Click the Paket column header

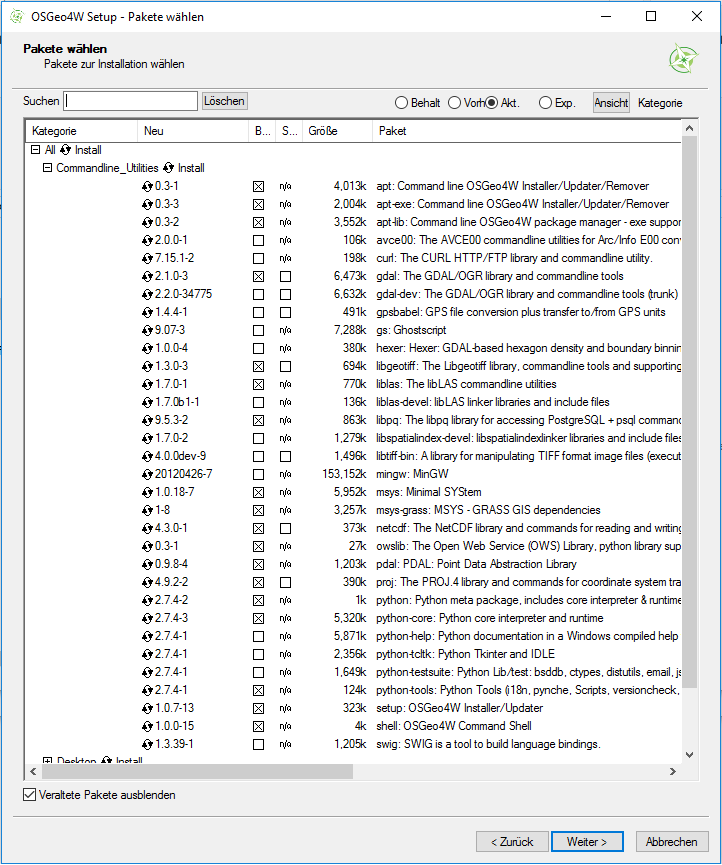coord(527,131)
